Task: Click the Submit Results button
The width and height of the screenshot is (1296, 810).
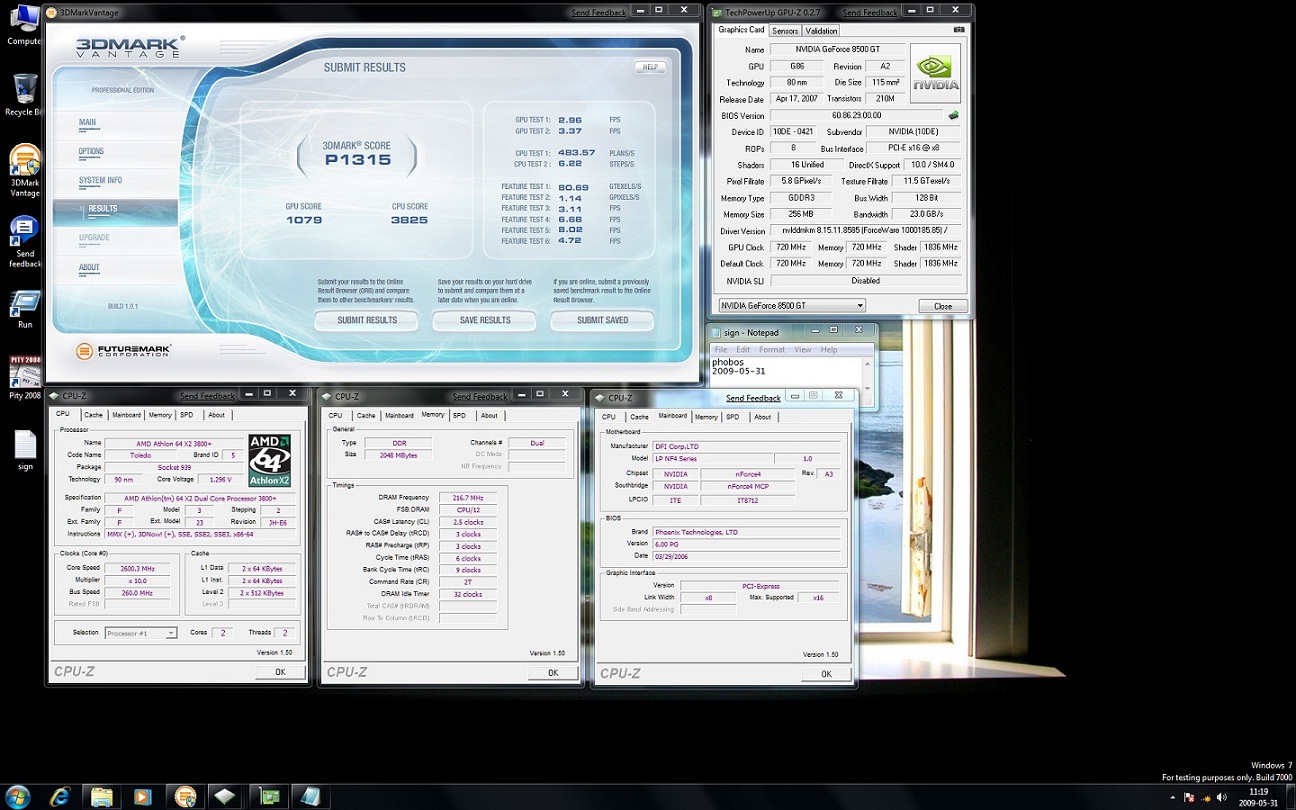Action: pos(367,320)
